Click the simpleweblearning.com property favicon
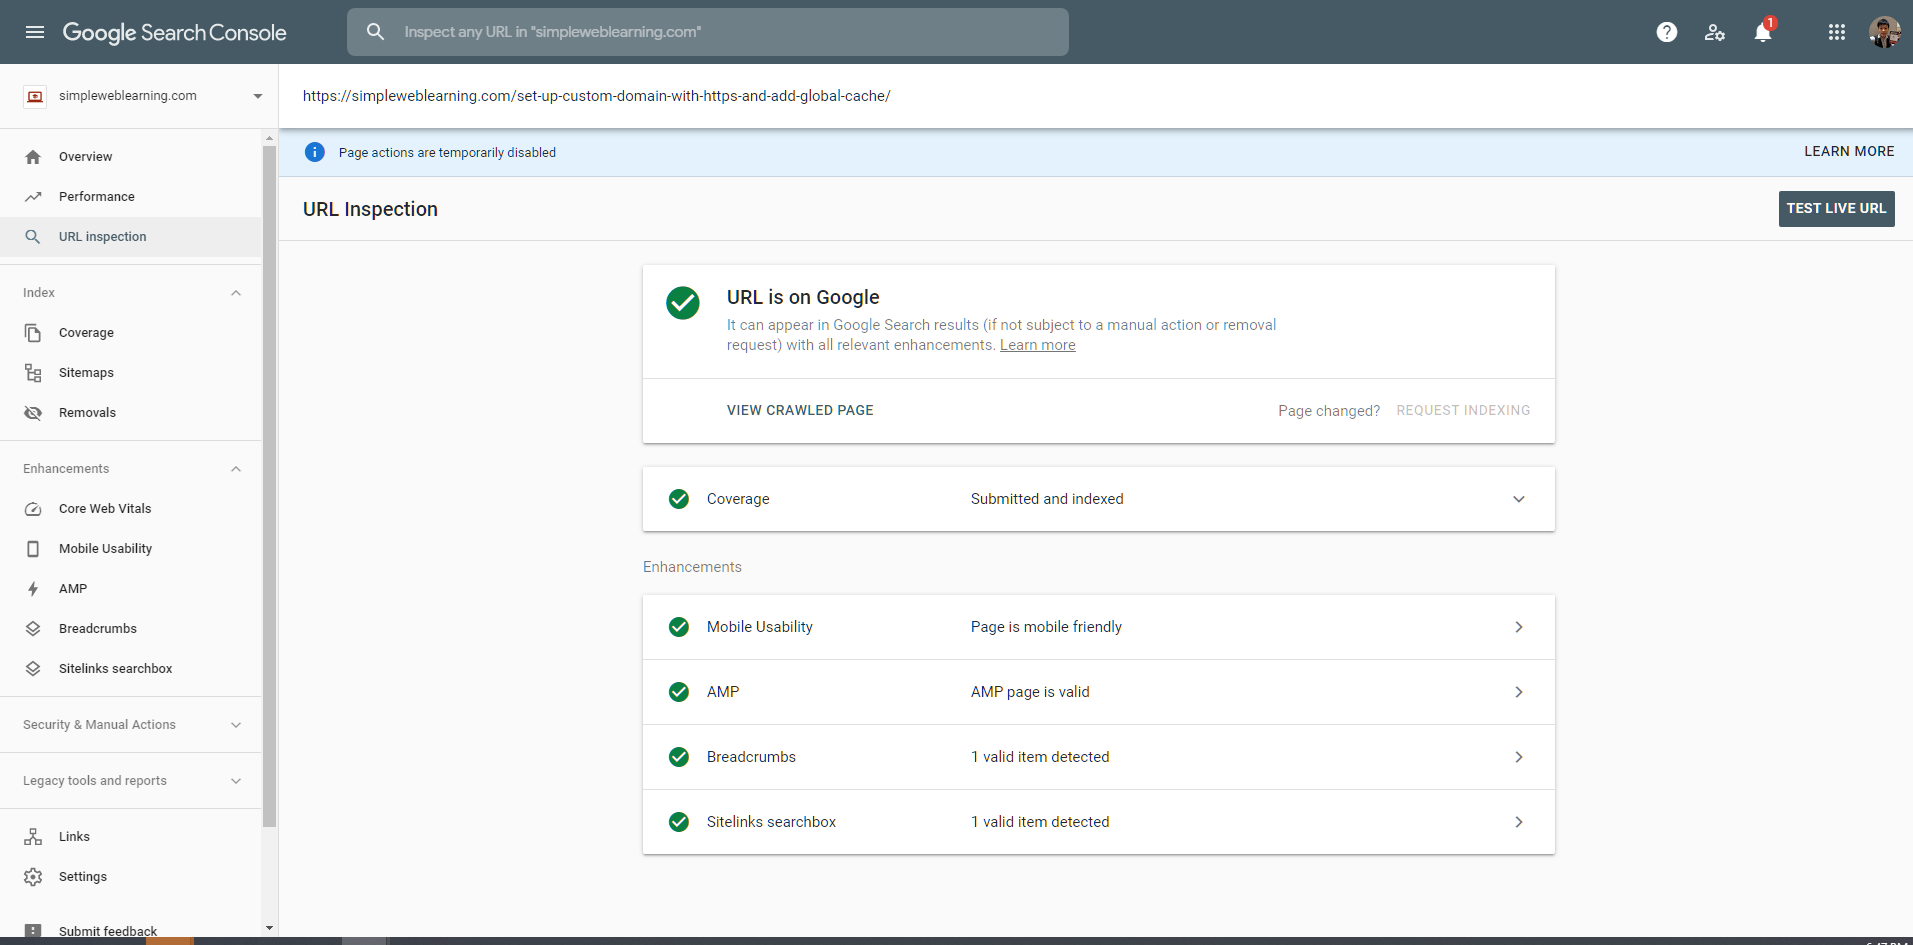 pyautogui.click(x=35, y=96)
